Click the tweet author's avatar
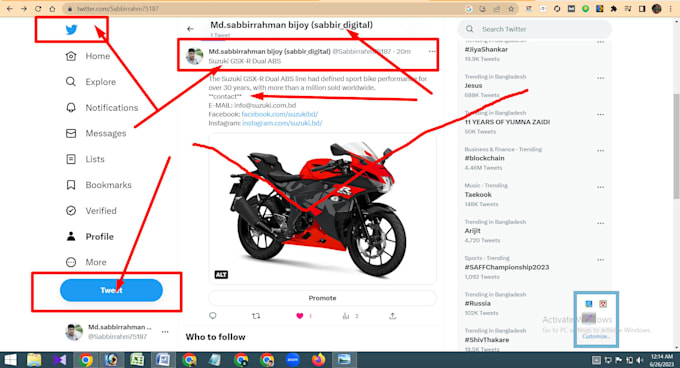 [194, 56]
